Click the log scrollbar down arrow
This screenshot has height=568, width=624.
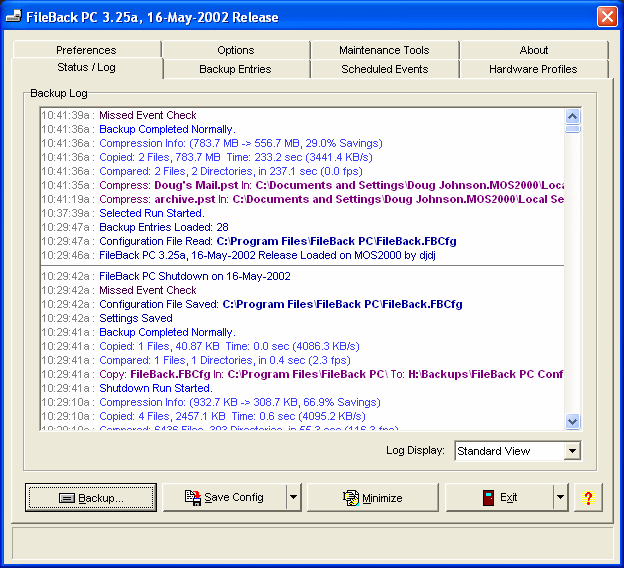(572, 421)
